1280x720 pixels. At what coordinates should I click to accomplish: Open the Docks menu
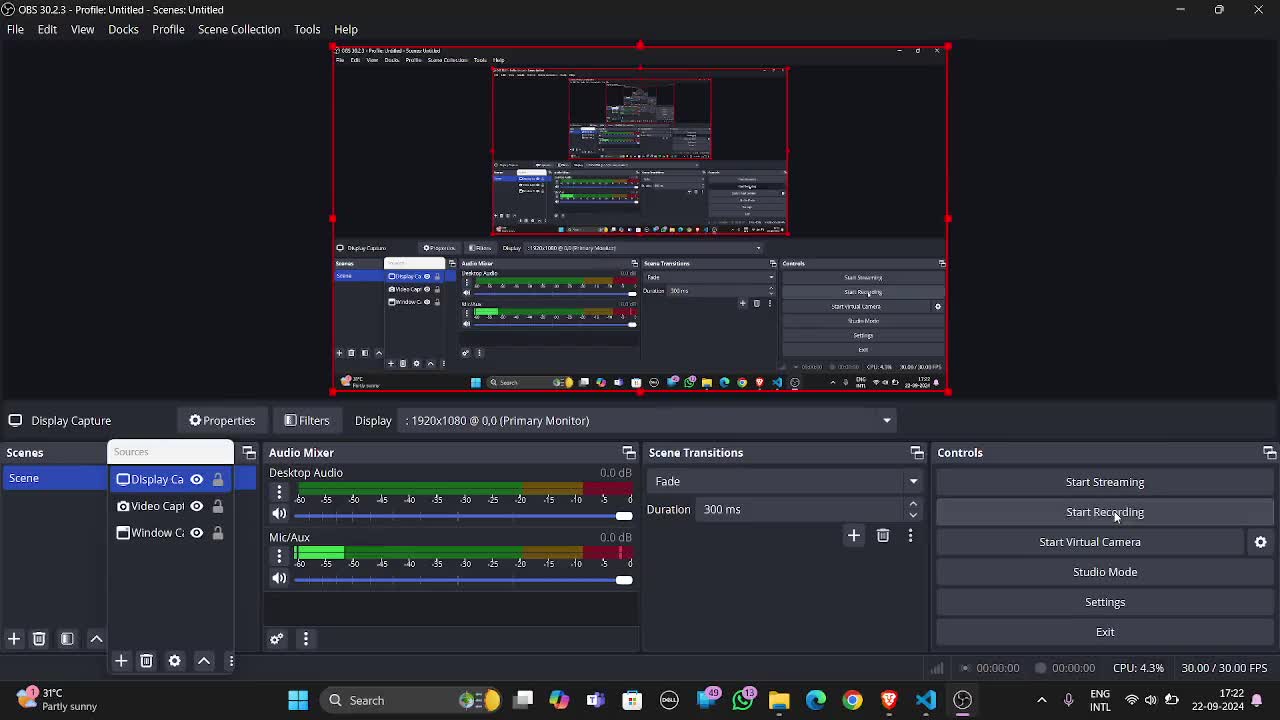point(123,29)
